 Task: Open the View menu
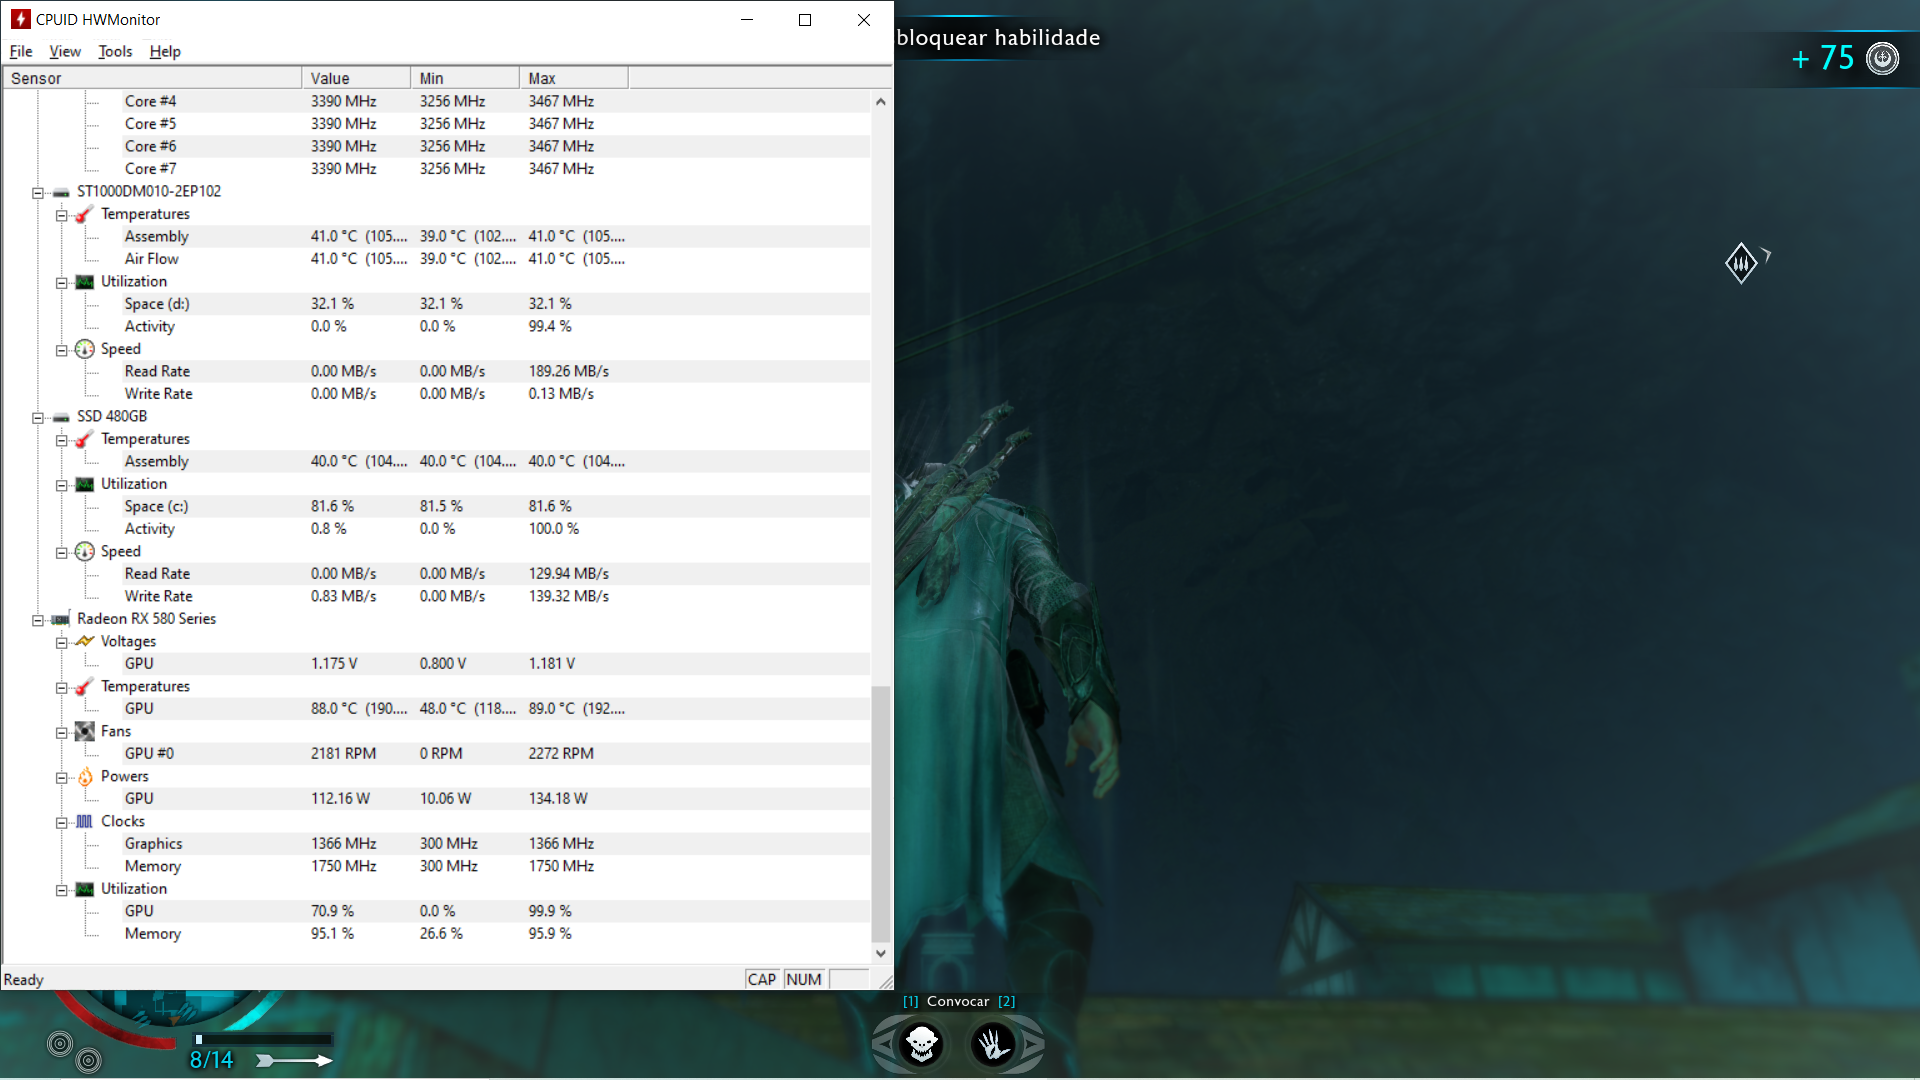click(65, 51)
